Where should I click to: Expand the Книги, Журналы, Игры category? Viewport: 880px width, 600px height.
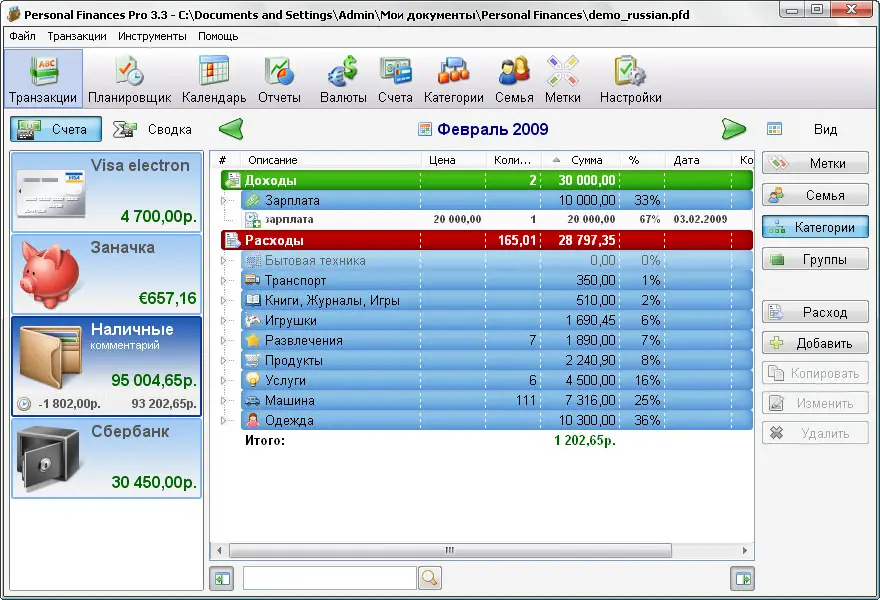pos(223,300)
